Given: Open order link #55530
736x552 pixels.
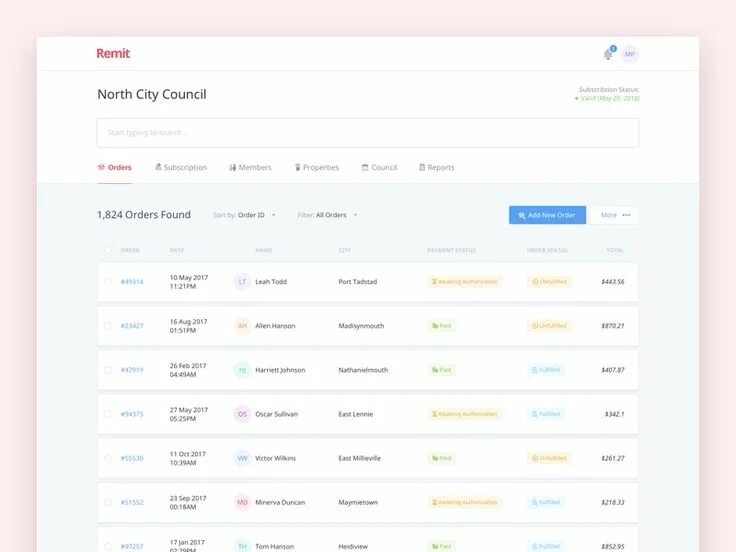Looking at the screenshot, I should click(x=132, y=458).
